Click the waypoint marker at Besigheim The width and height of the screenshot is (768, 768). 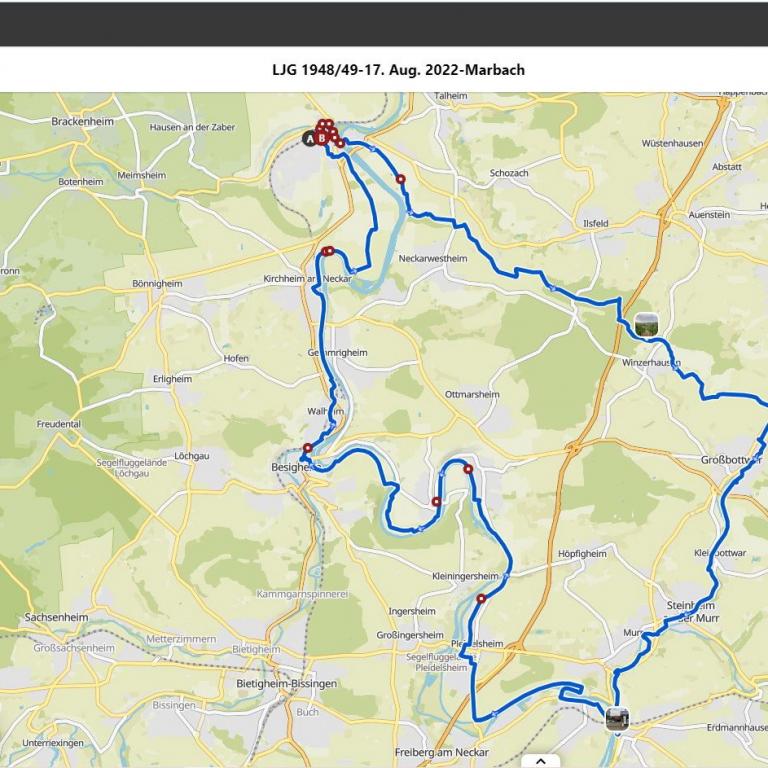[x=308, y=448]
